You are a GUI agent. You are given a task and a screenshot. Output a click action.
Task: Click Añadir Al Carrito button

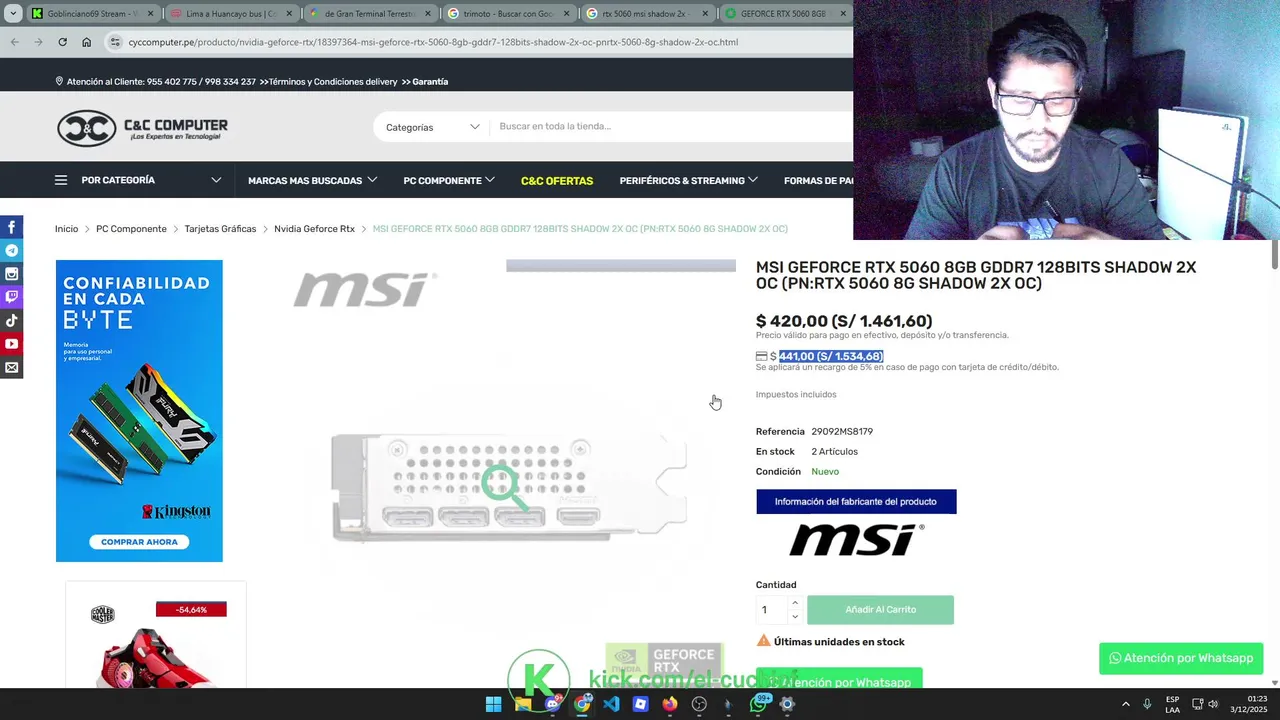coord(880,609)
